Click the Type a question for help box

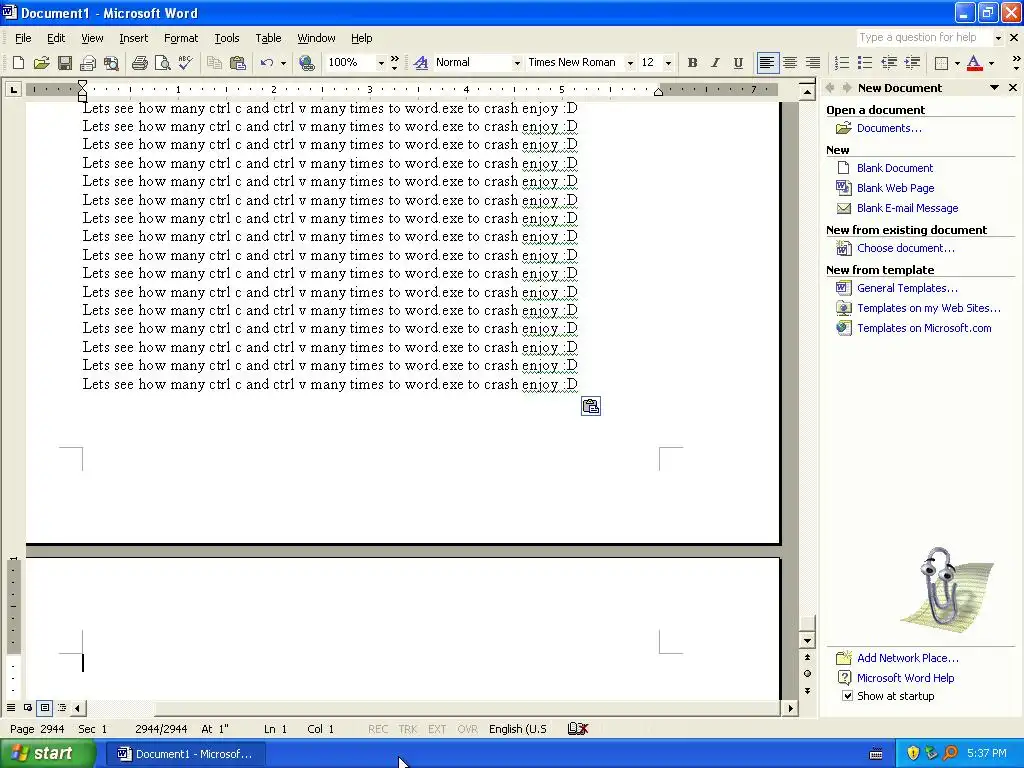923,38
